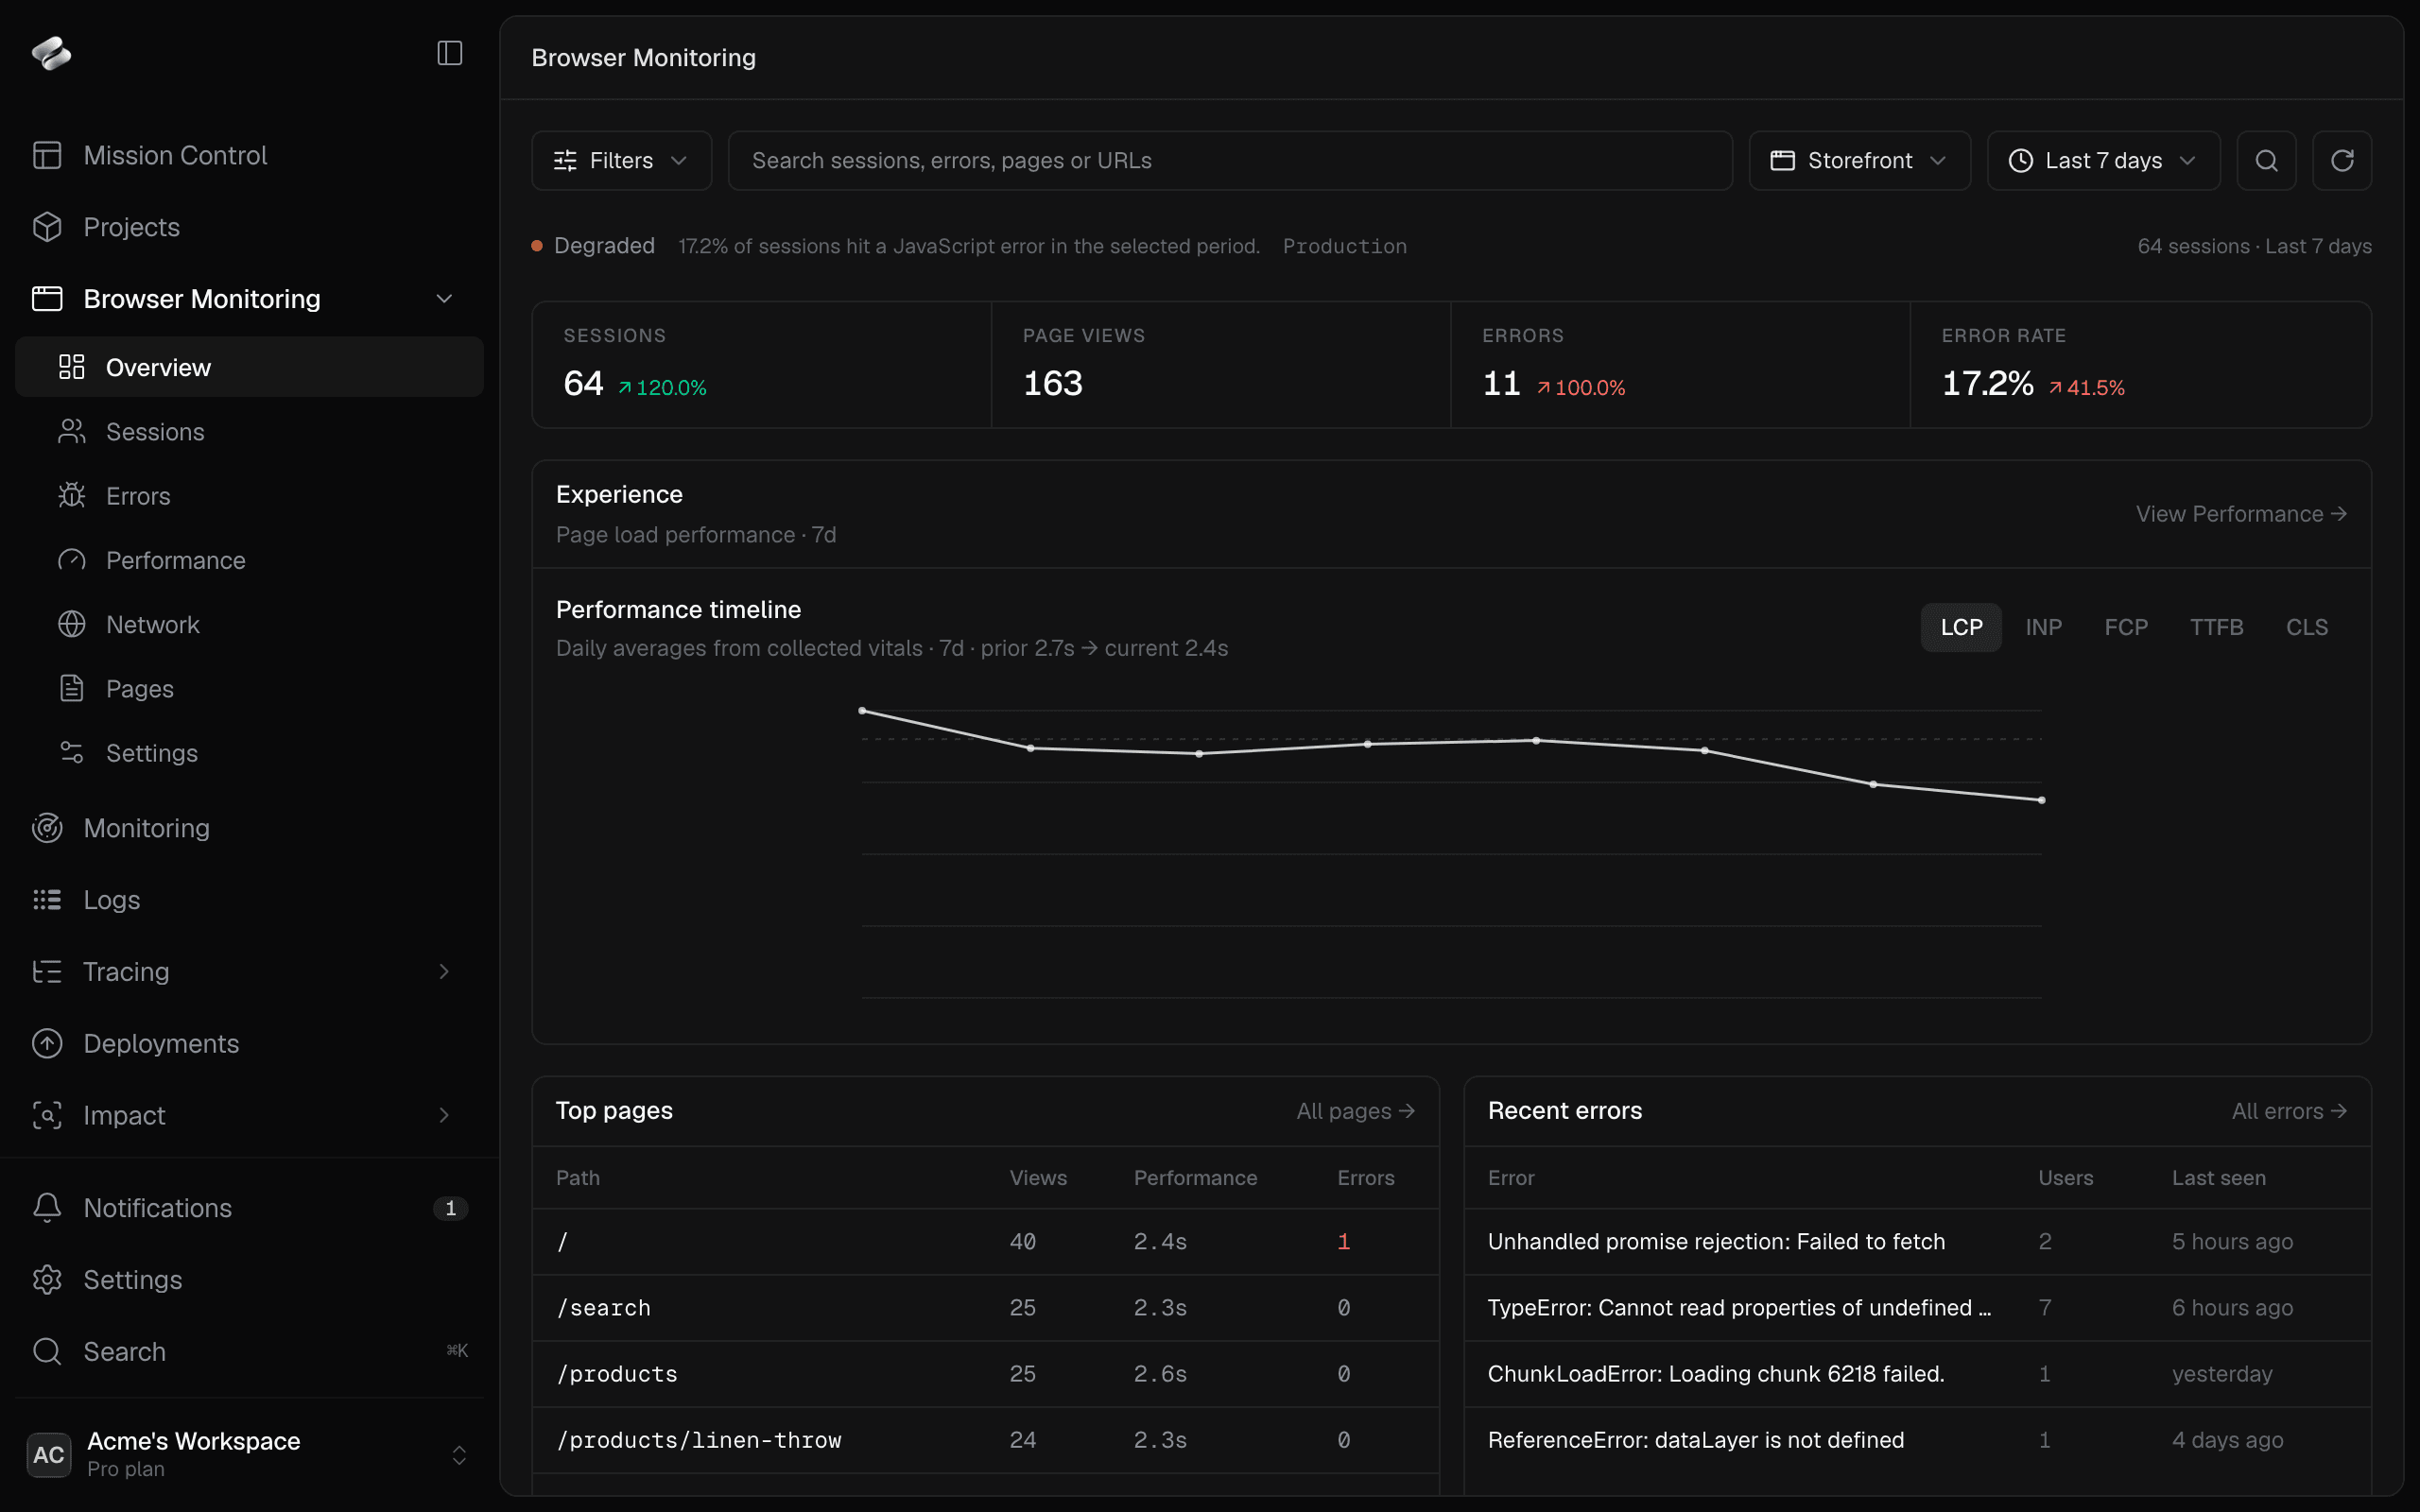Open the Performance gauge page
Screen dimensions: 2420x1512
click(249, 560)
